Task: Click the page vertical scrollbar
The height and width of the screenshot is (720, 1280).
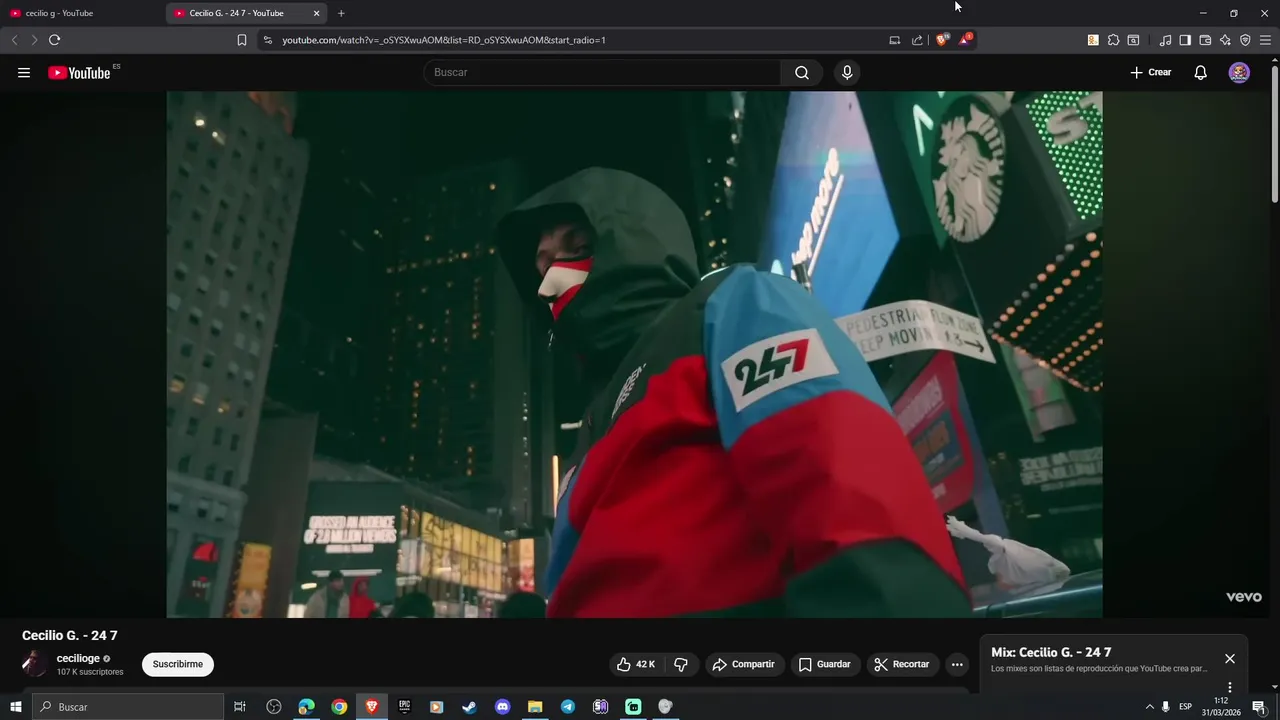Action: [1274, 134]
